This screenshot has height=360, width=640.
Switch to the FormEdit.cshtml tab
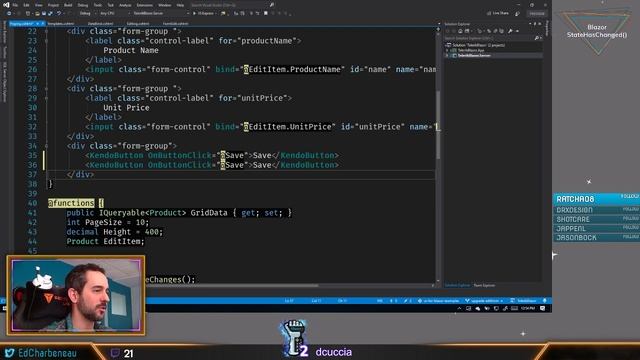coord(176,24)
